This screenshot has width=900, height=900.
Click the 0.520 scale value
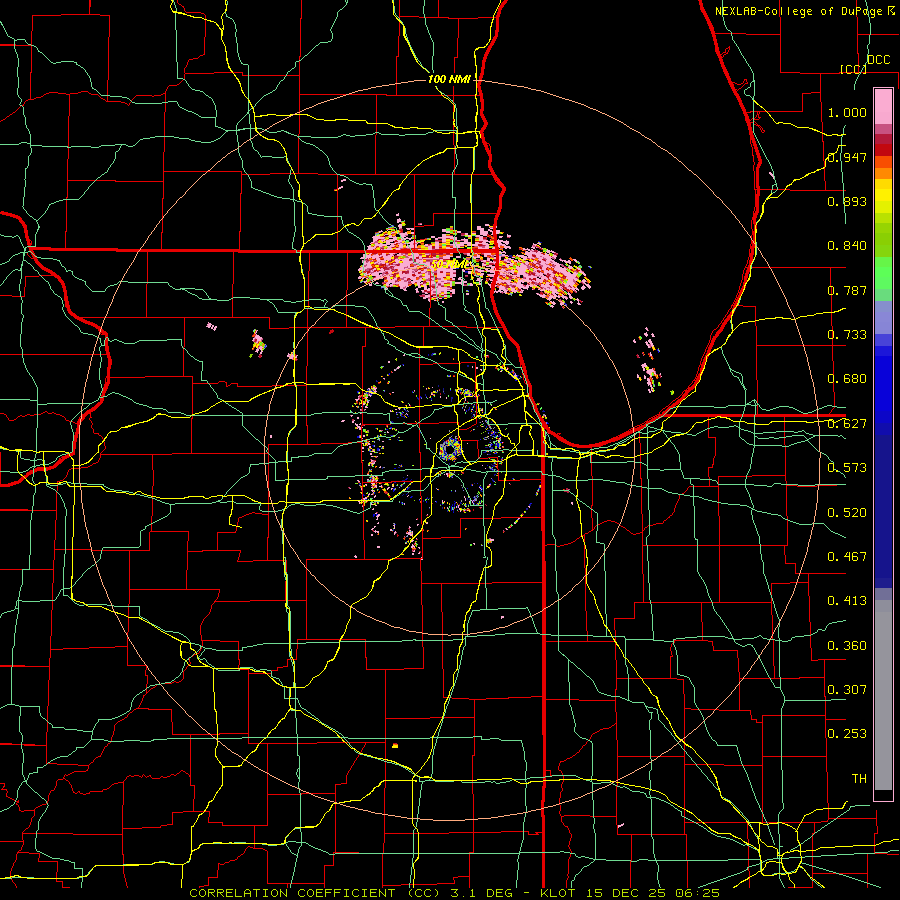(847, 513)
